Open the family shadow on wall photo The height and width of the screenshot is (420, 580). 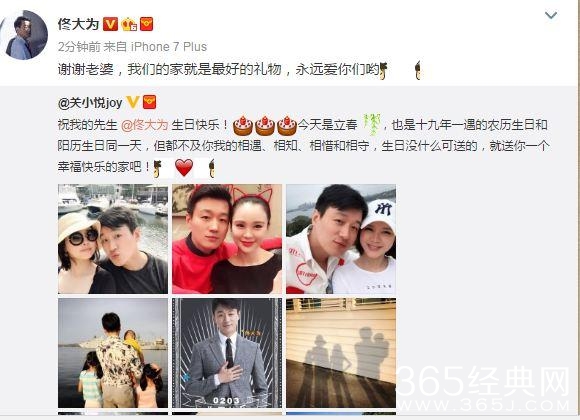coord(341,353)
